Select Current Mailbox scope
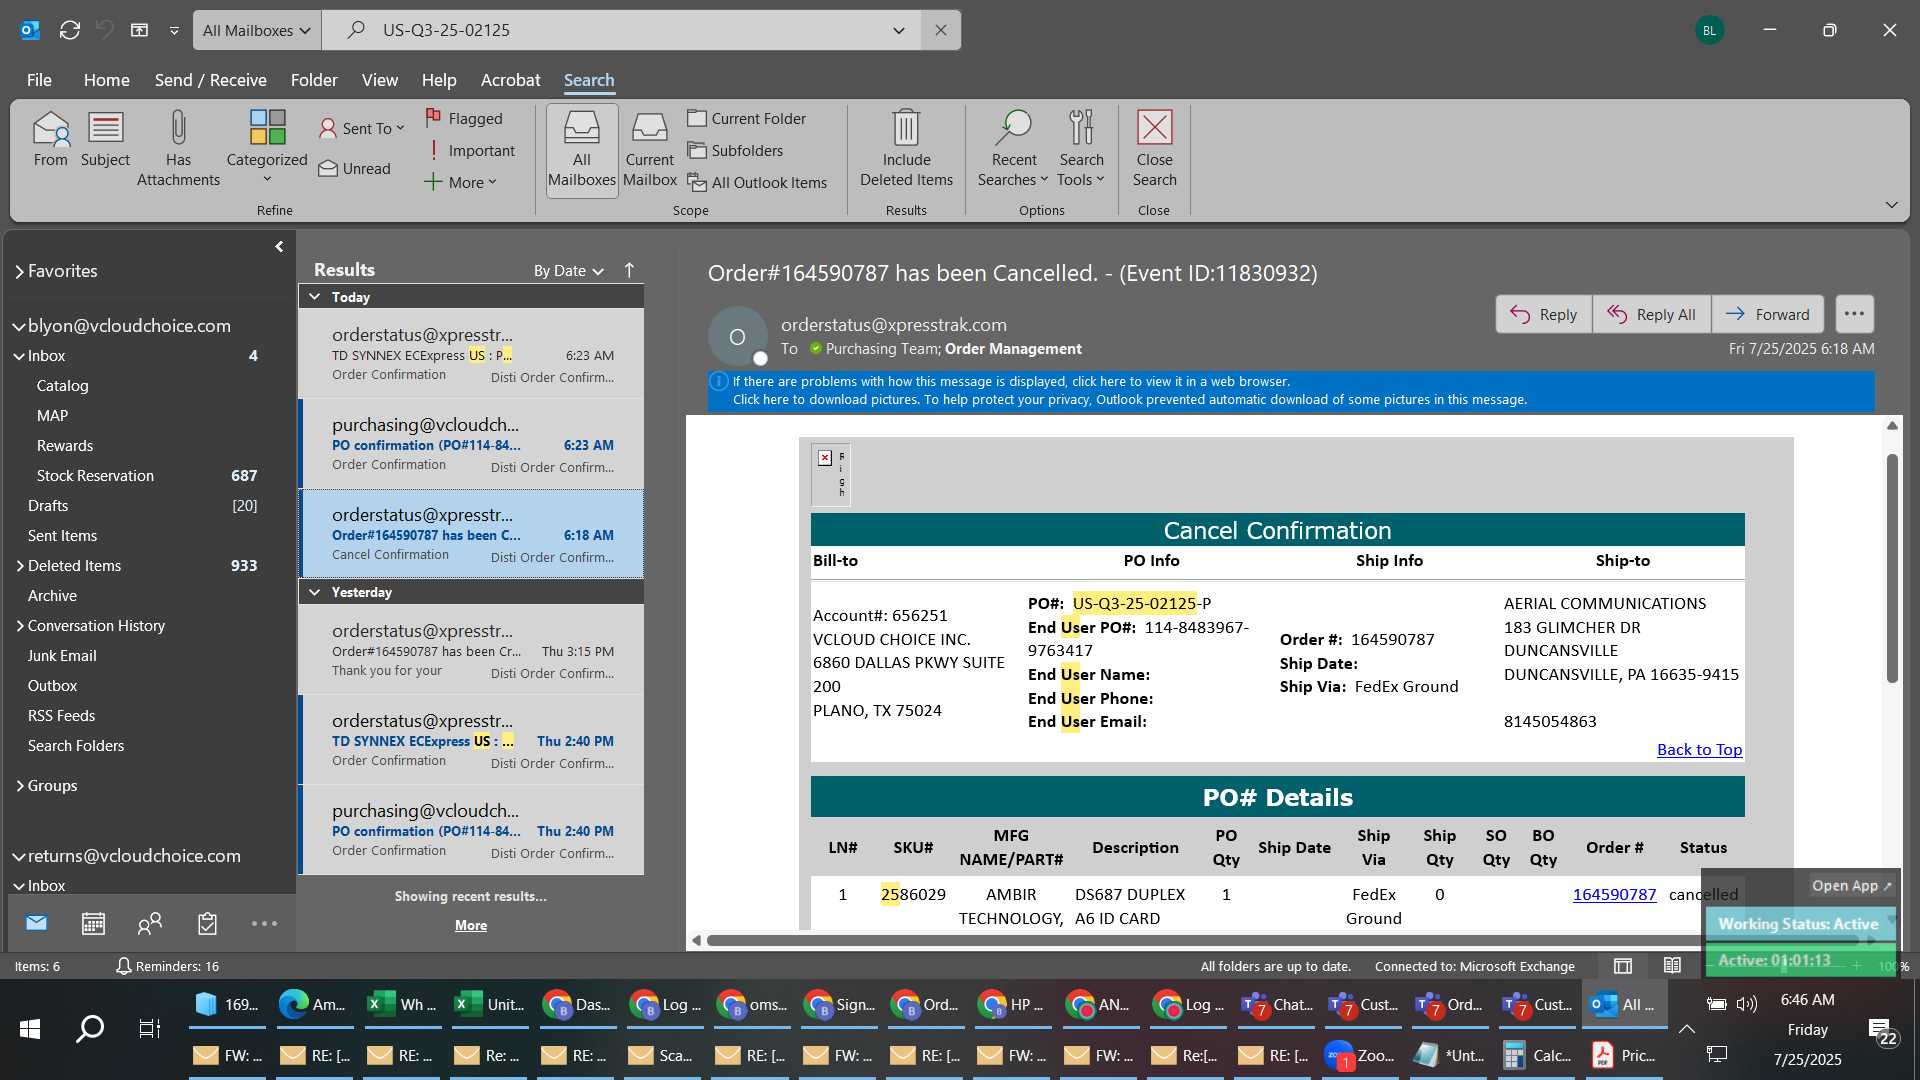Image resolution: width=1920 pixels, height=1080 pixels. coord(650,150)
